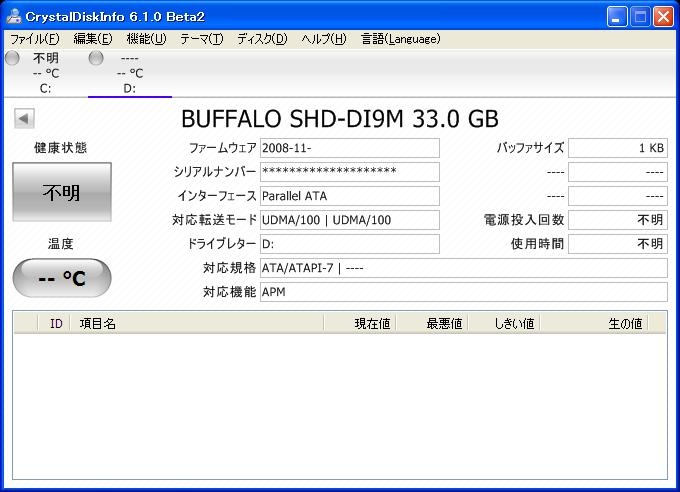Click the シリアルナンバー label
Screen dimensions: 680x492
pos(215,172)
